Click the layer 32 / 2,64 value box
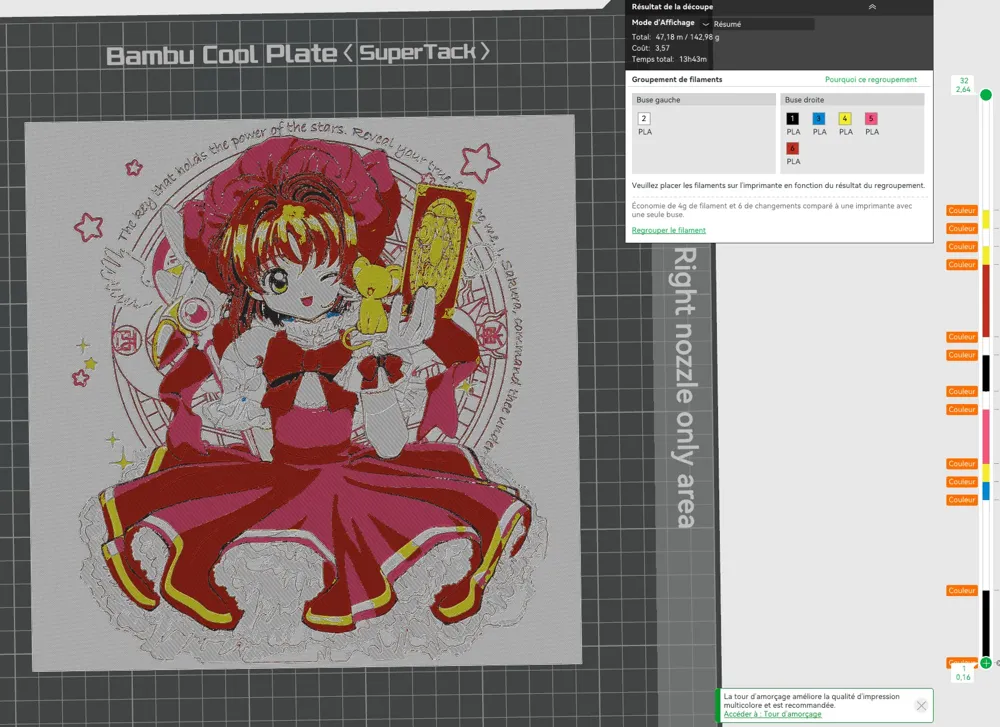 [964, 85]
